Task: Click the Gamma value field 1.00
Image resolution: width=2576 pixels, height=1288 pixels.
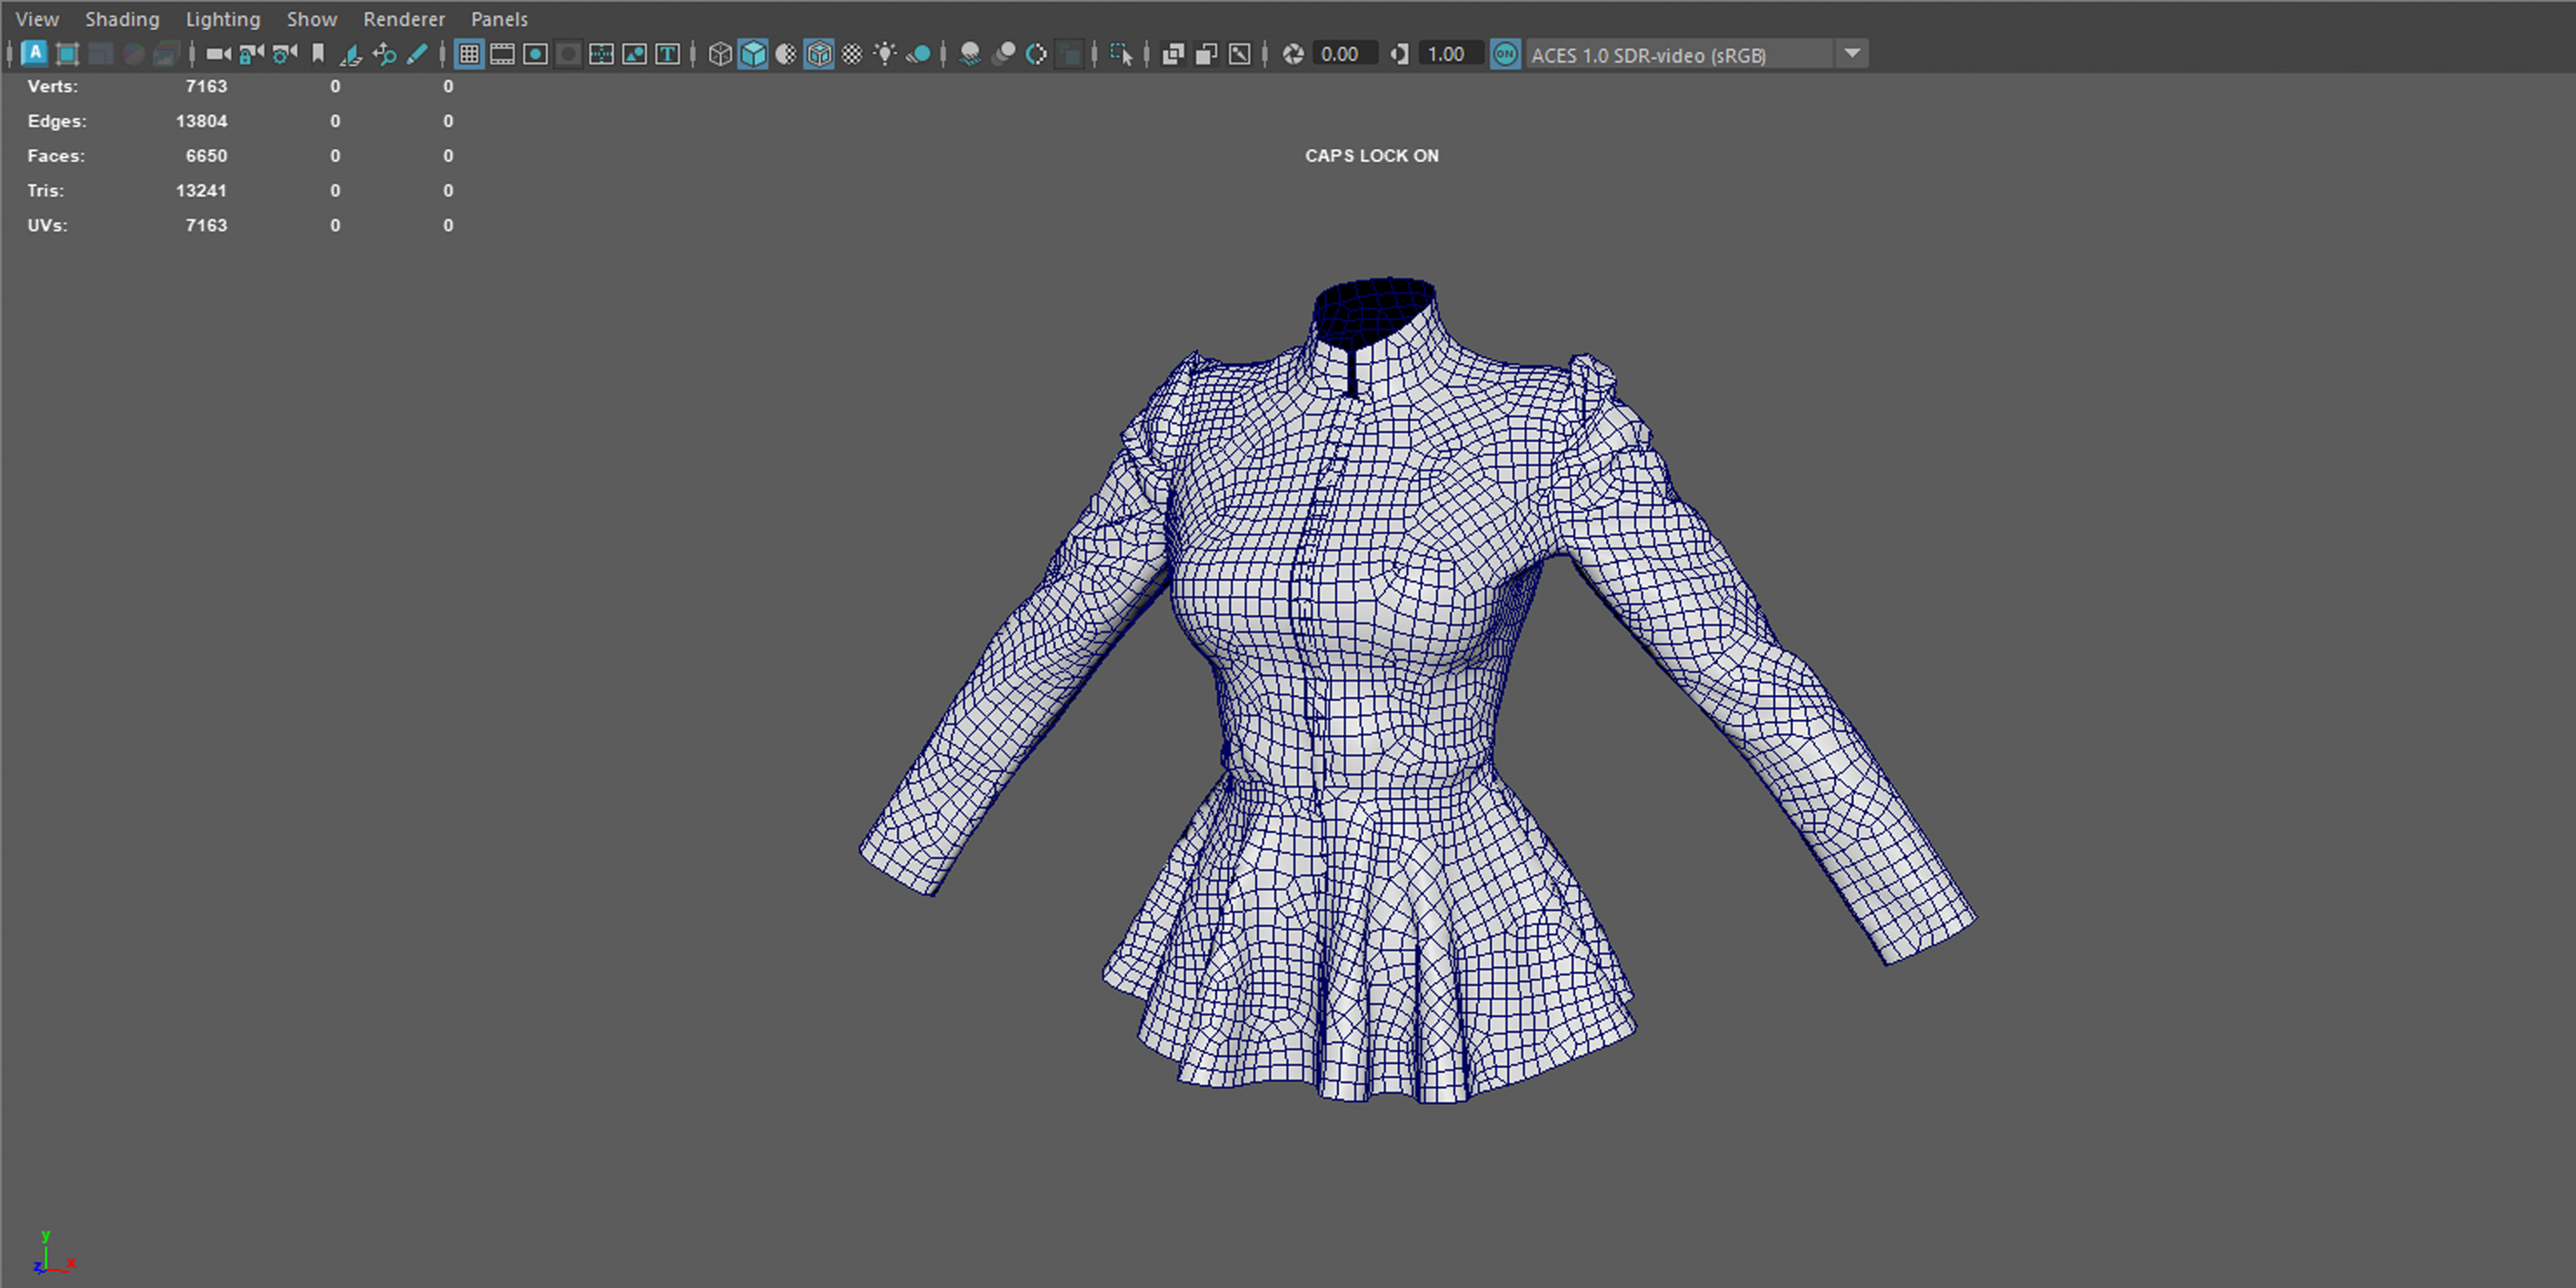Action: point(1451,54)
